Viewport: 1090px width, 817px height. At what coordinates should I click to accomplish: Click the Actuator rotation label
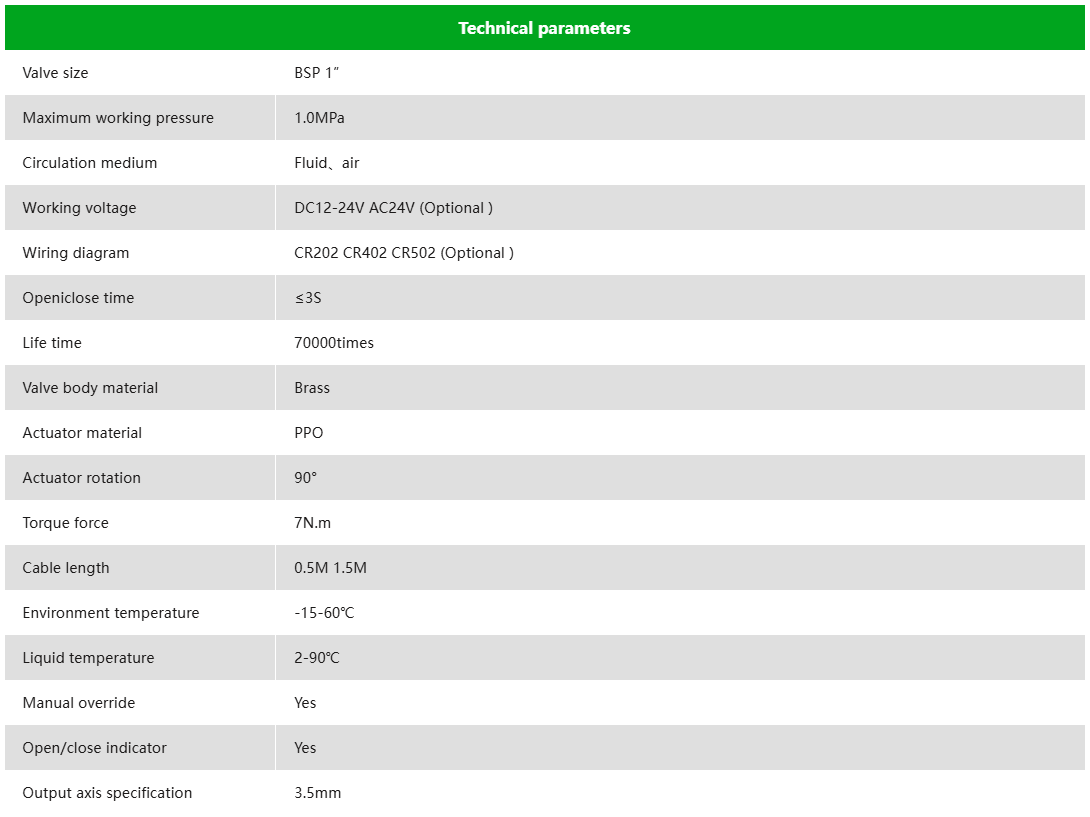point(82,478)
